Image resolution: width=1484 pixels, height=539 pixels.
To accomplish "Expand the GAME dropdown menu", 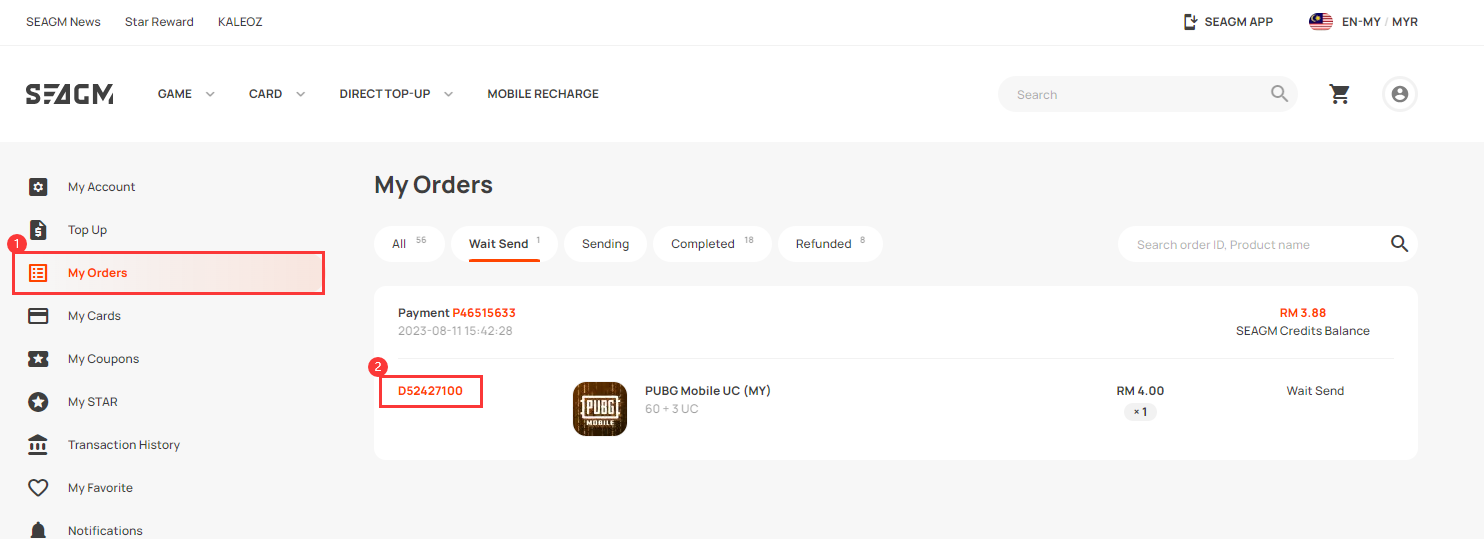I will coord(186,94).
